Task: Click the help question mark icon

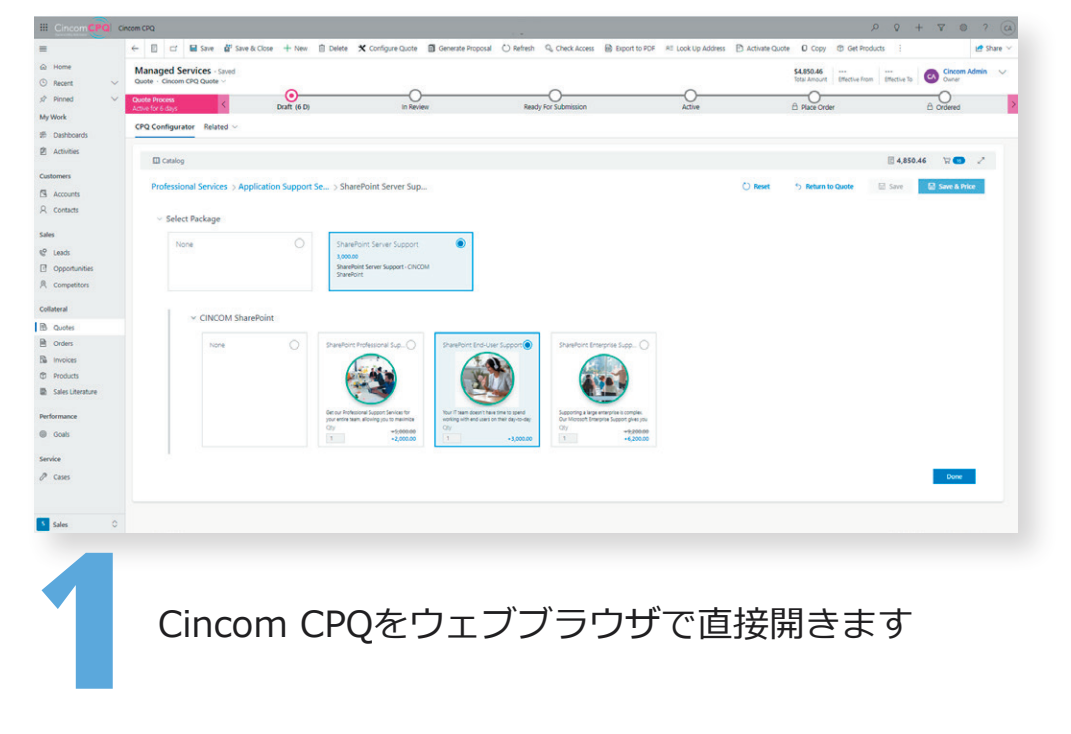Action: [985, 27]
